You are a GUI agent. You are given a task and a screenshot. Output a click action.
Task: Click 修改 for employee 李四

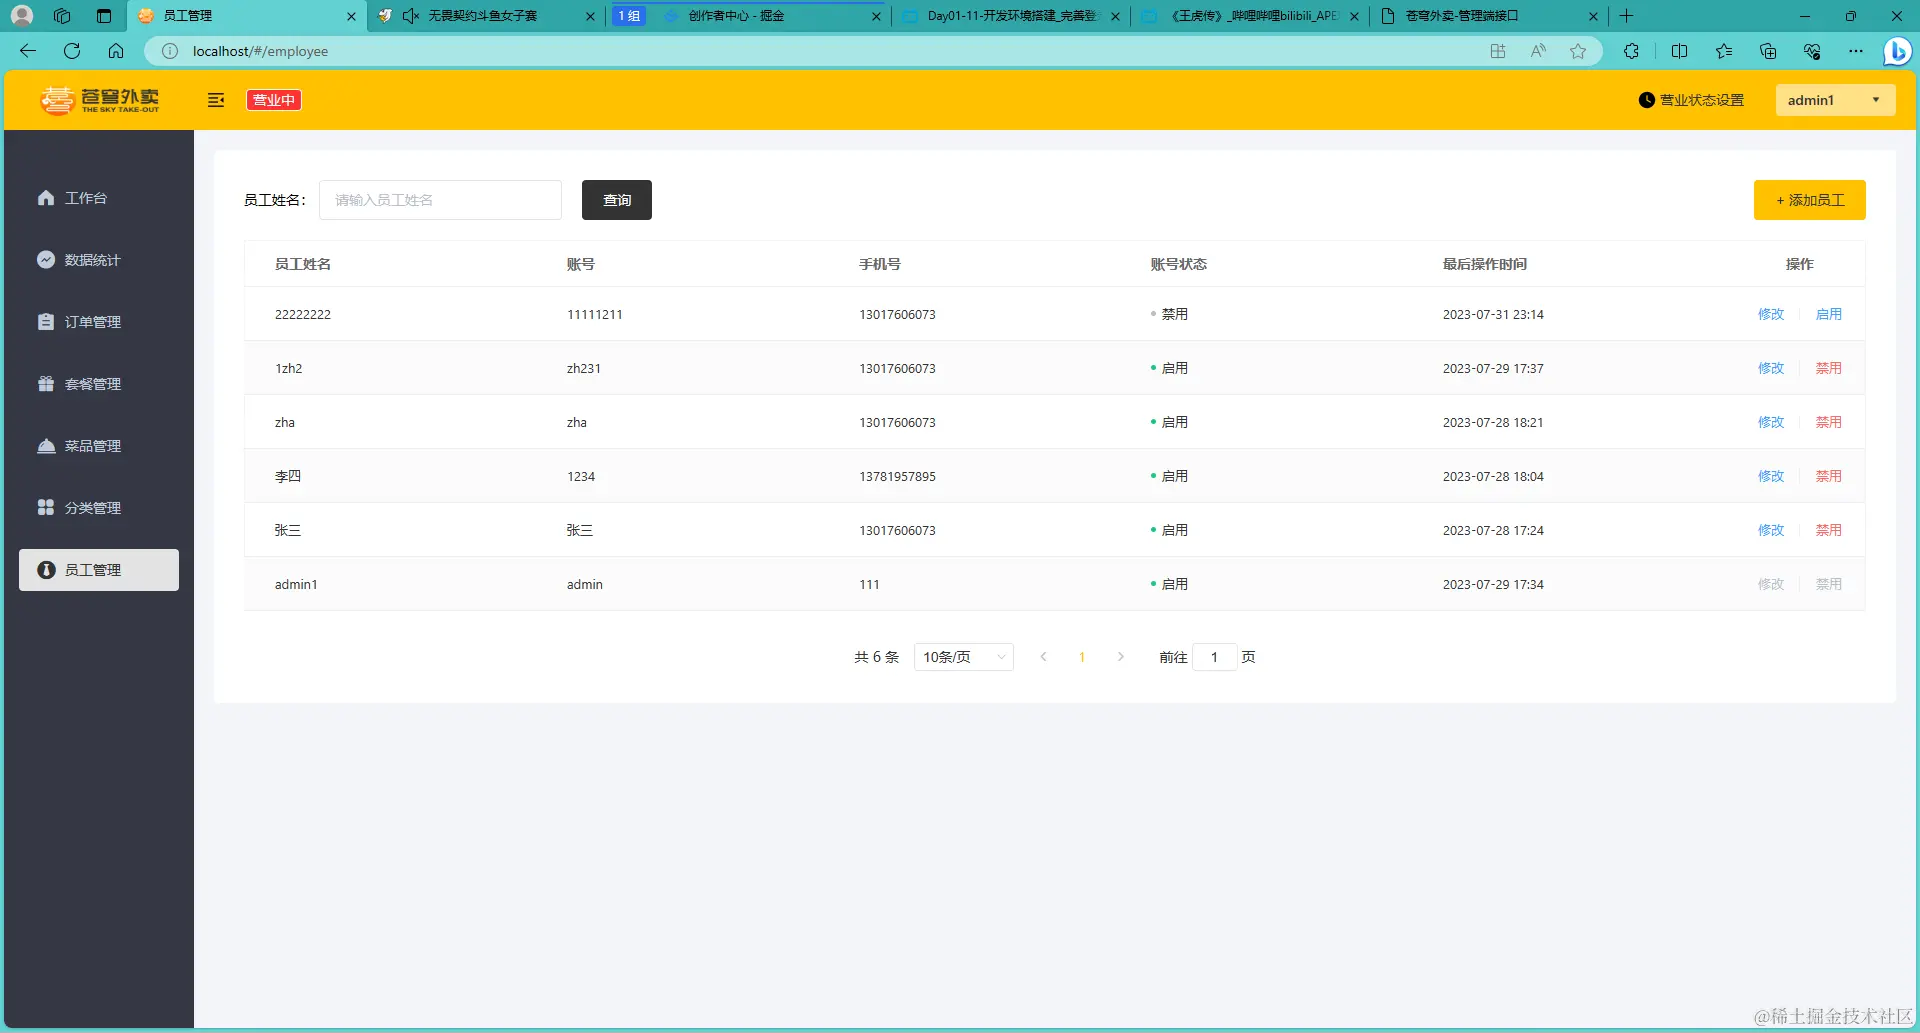tap(1771, 476)
